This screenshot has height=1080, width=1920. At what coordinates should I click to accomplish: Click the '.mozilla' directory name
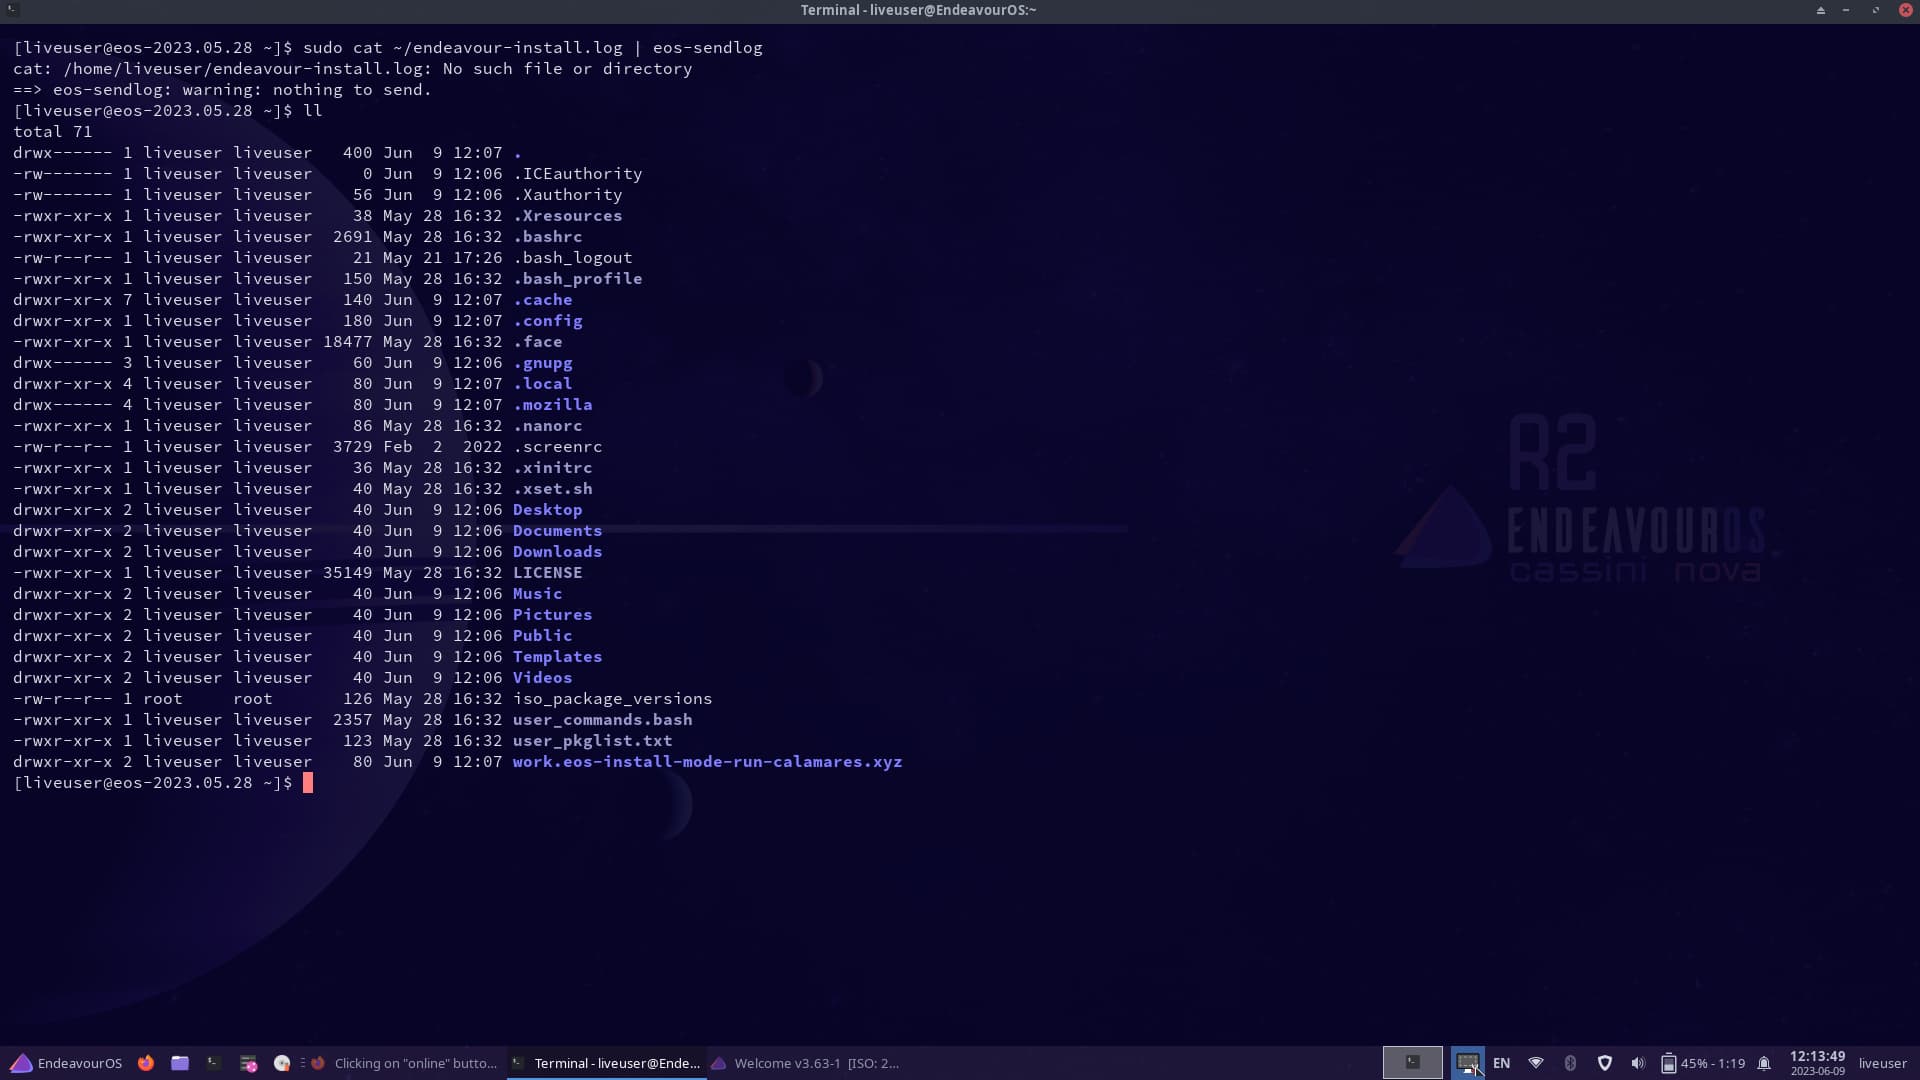(552, 404)
